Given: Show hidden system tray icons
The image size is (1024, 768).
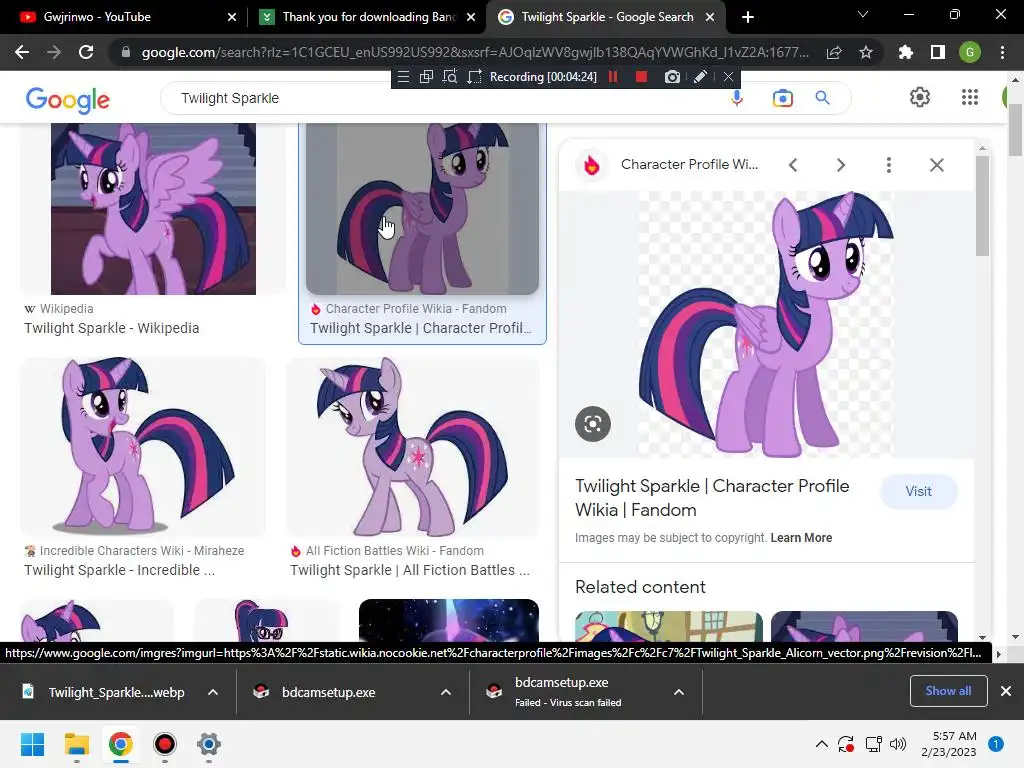Looking at the screenshot, I should click(822, 744).
